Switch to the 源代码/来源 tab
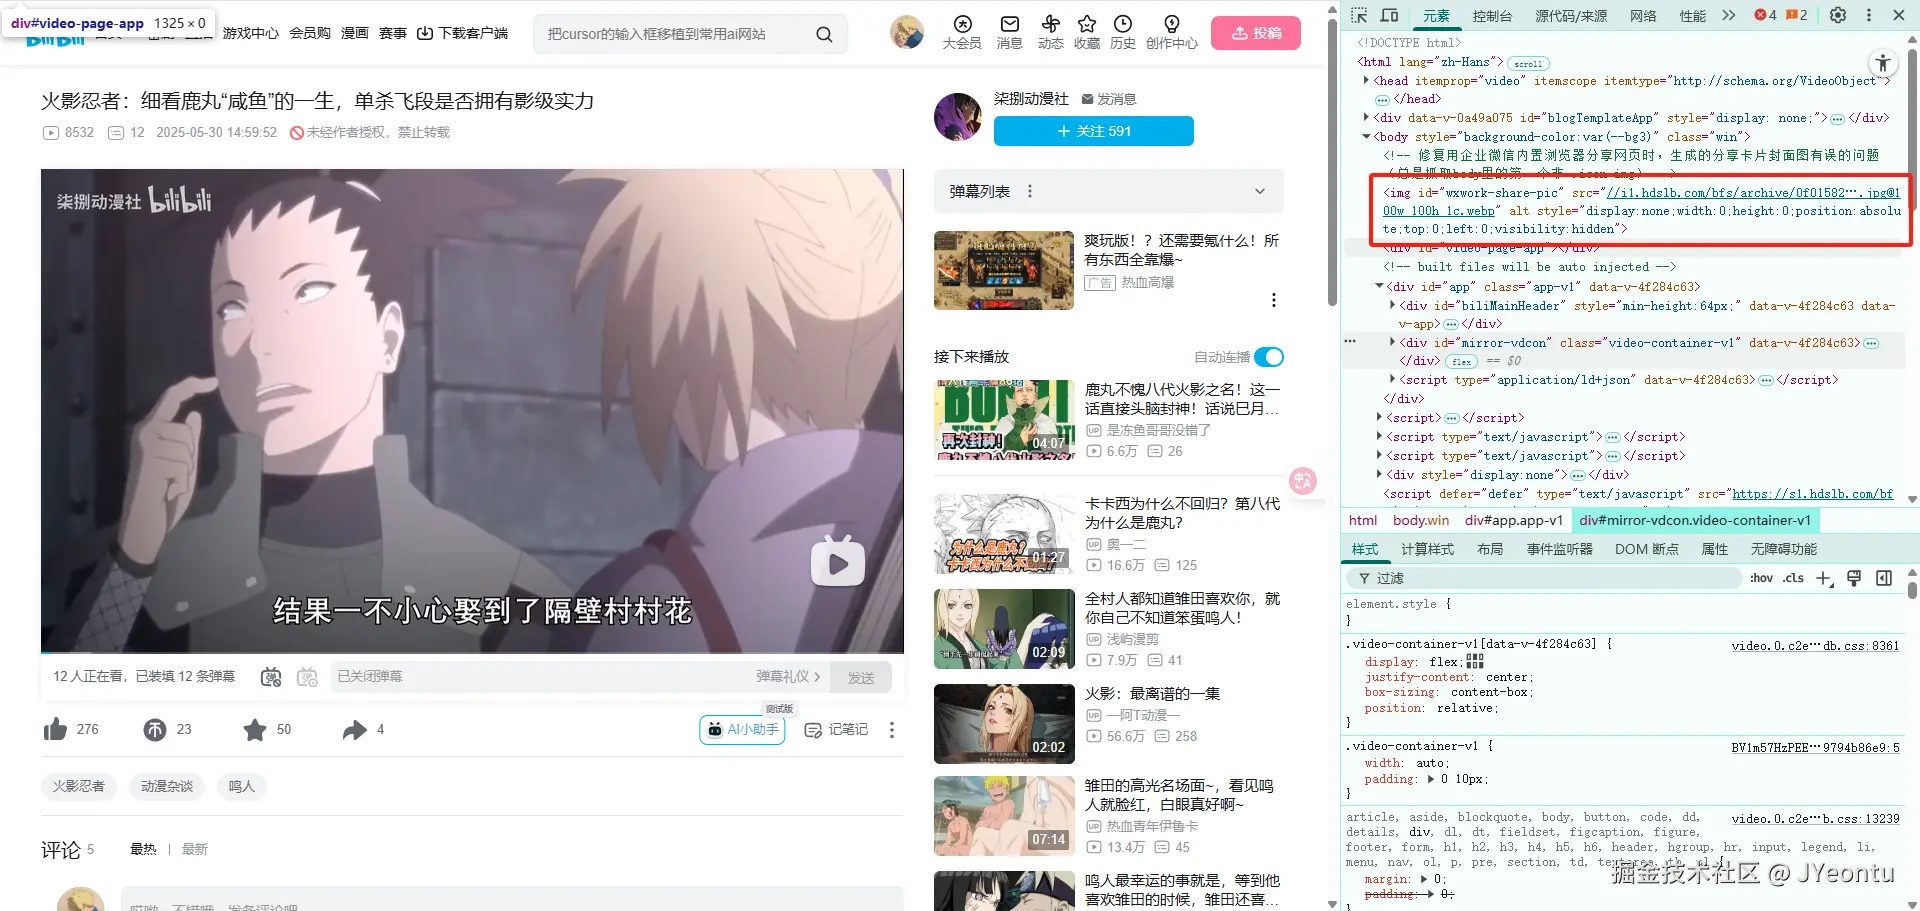The width and height of the screenshot is (1920, 911). pos(1572,16)
